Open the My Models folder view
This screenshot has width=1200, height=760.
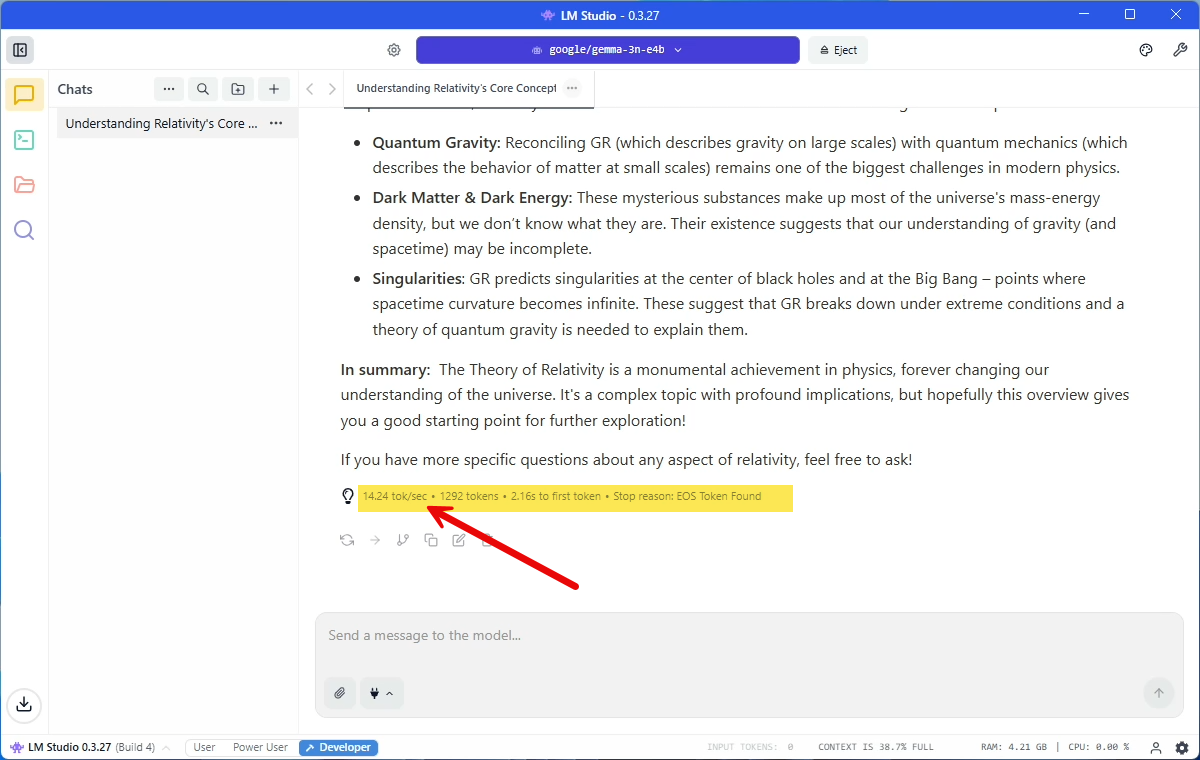[x=24, y=185]
